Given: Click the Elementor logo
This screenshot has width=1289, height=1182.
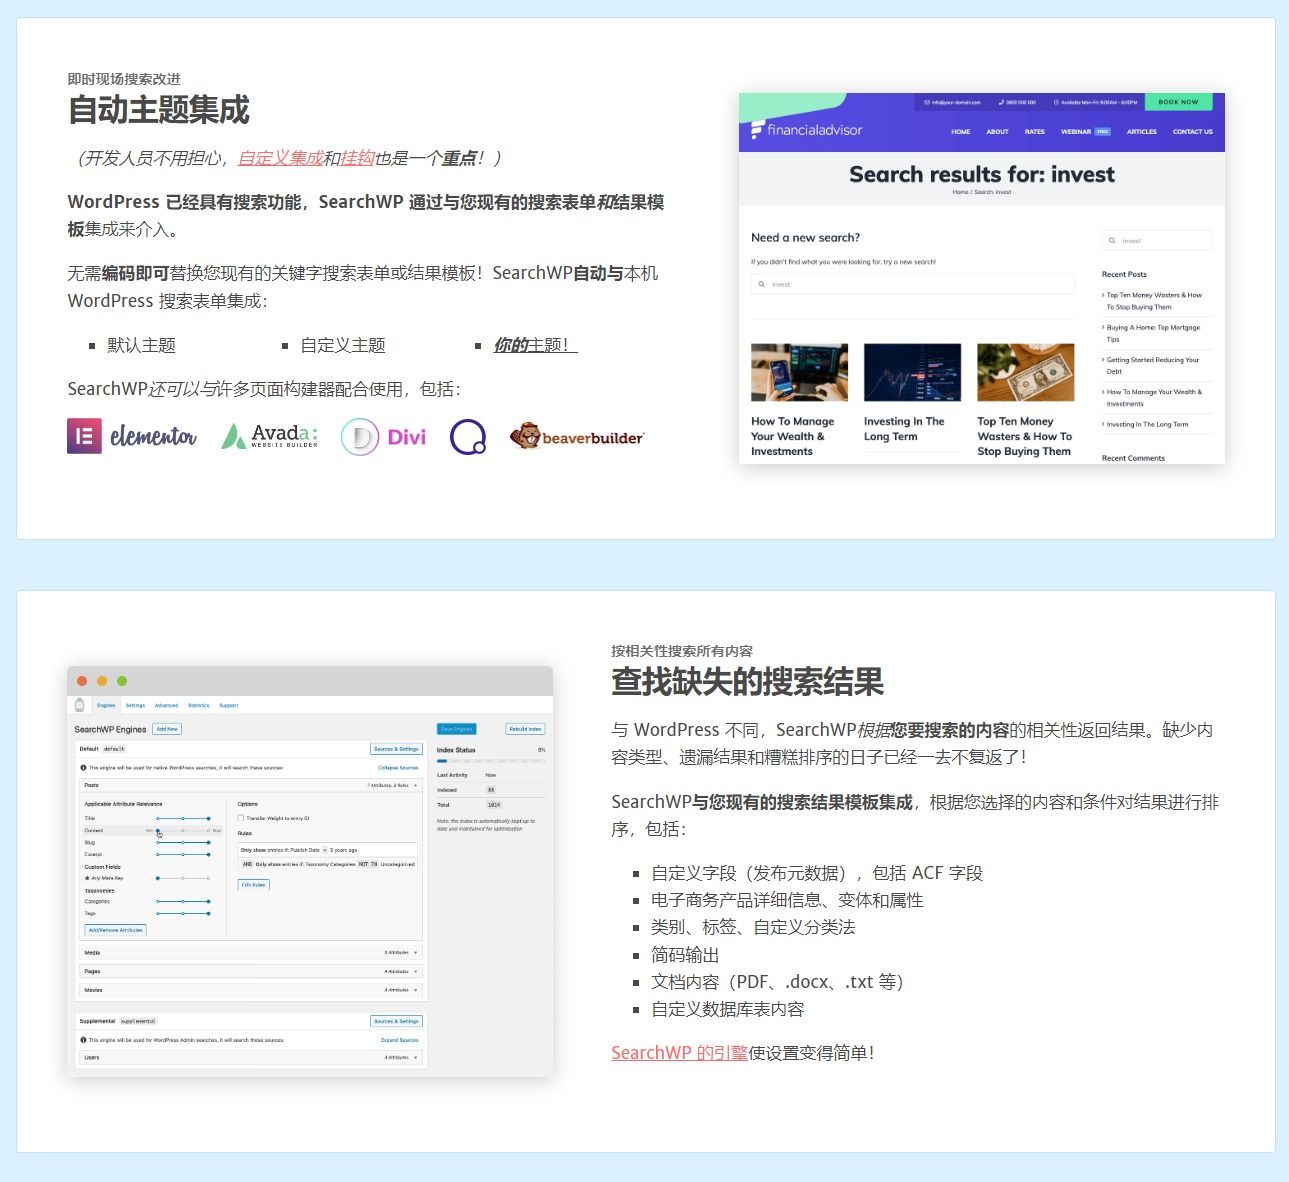Looking at the screenshot, I should coord(132,436).
